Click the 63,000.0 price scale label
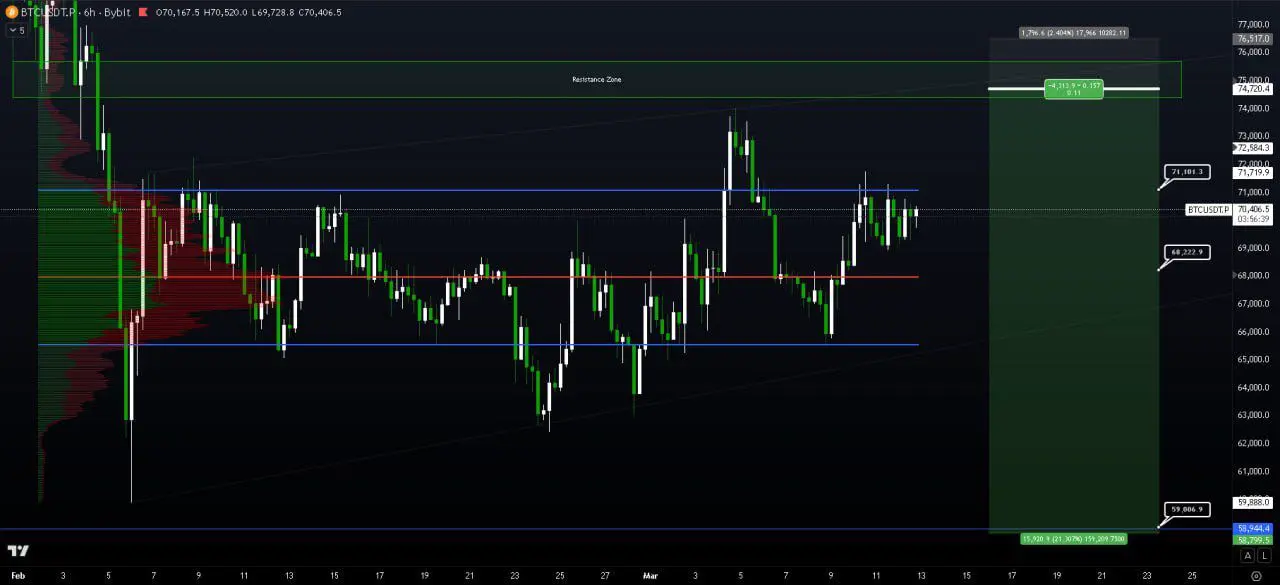Image resolution: width=1280 pixels, height=585 pixels. pyautogui.click(x=1253, y=415)
